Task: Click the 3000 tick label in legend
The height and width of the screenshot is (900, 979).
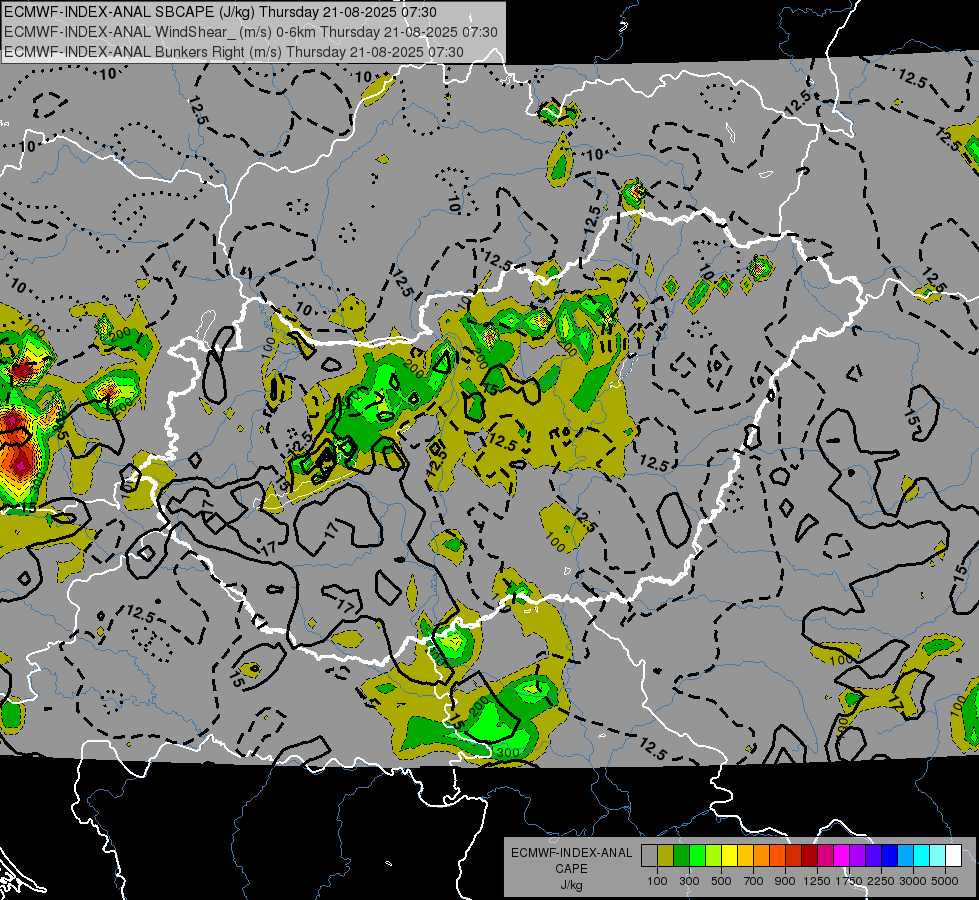Action: point(913,881)
